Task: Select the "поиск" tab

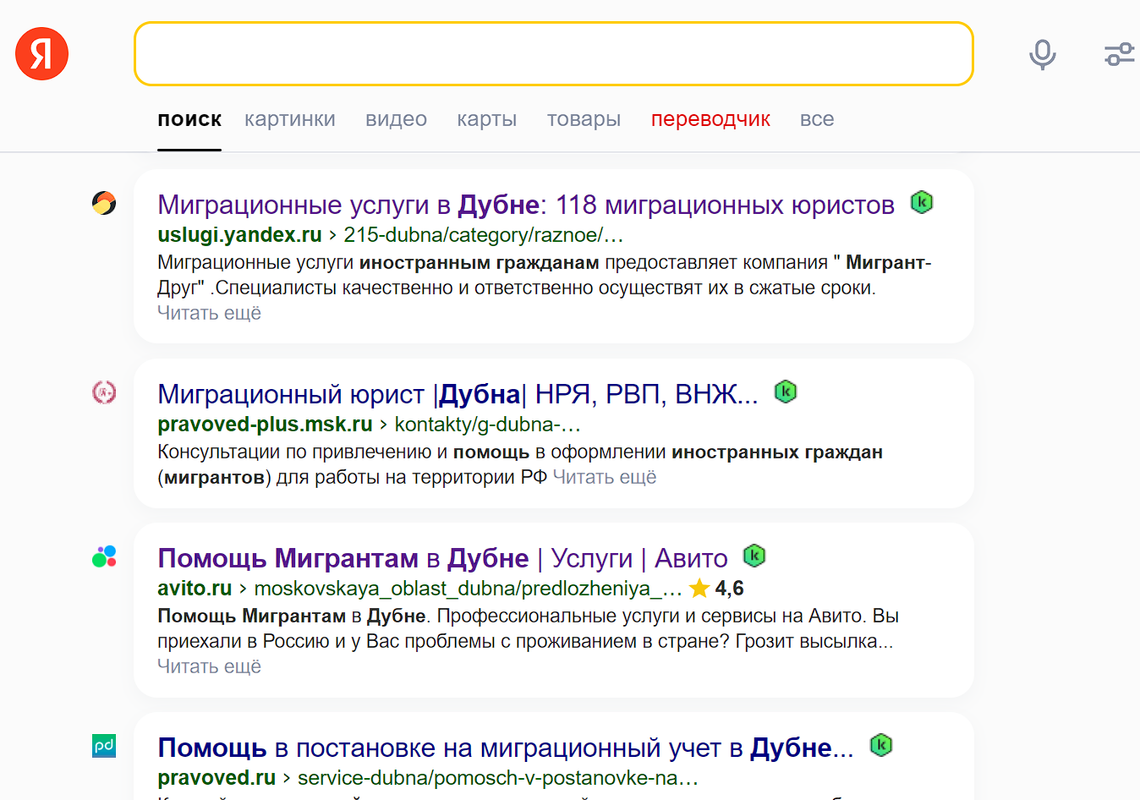Action: click(189, 119)
